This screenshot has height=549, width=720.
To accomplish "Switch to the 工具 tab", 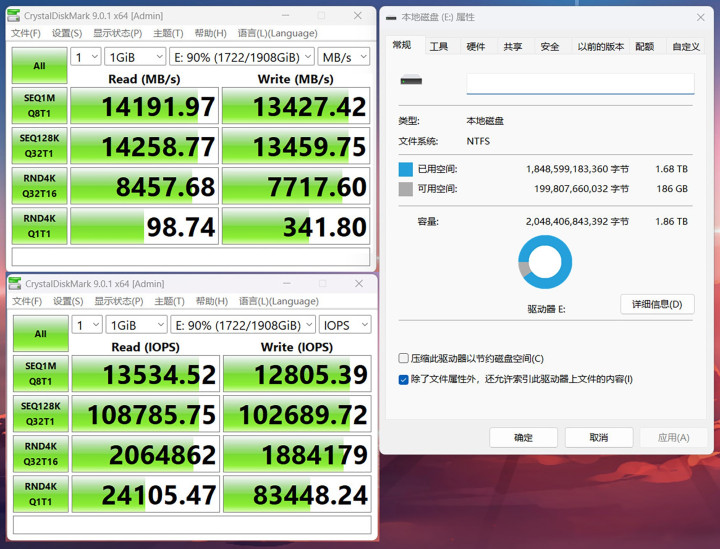I will (x=439, y=46).
